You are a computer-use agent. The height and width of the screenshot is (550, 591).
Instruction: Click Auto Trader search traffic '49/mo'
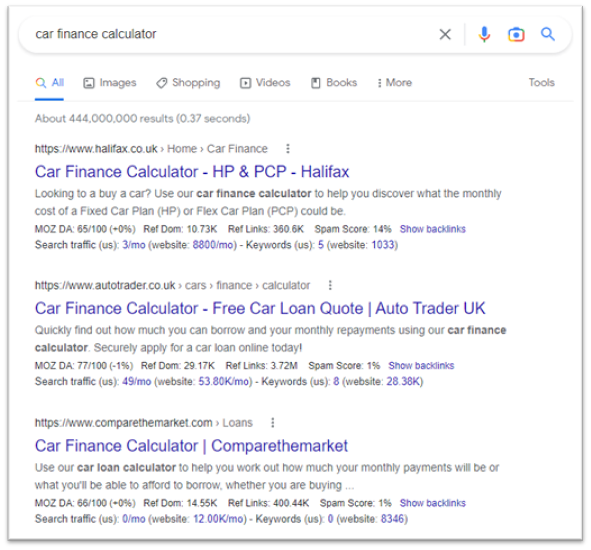(x=136, y=381)
